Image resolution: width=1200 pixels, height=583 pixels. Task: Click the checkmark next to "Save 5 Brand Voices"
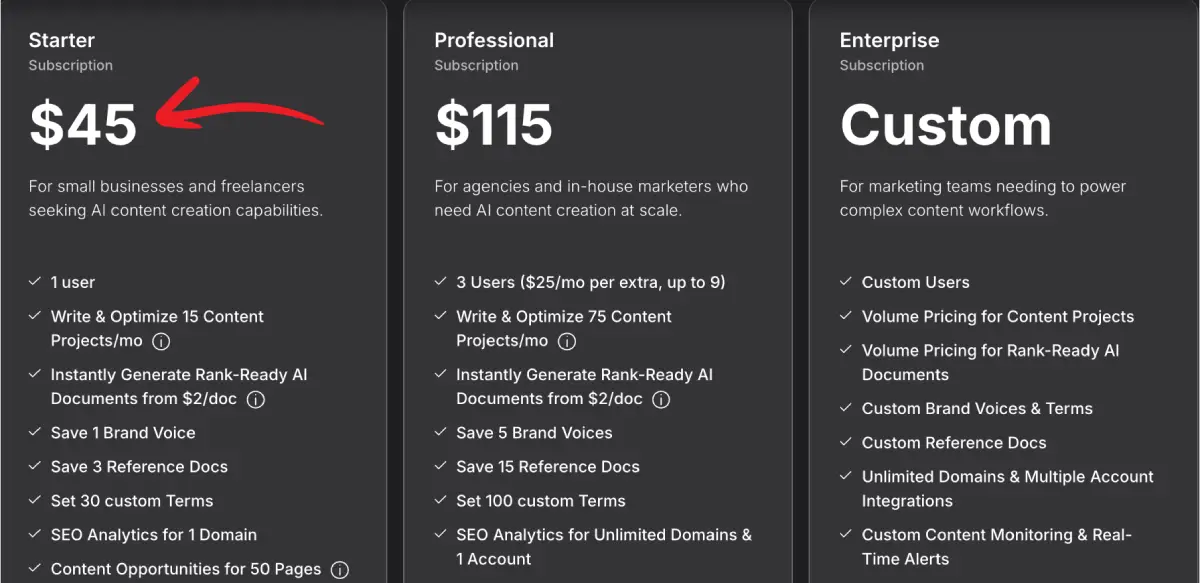pyautogui.click(x=440, y=433)
